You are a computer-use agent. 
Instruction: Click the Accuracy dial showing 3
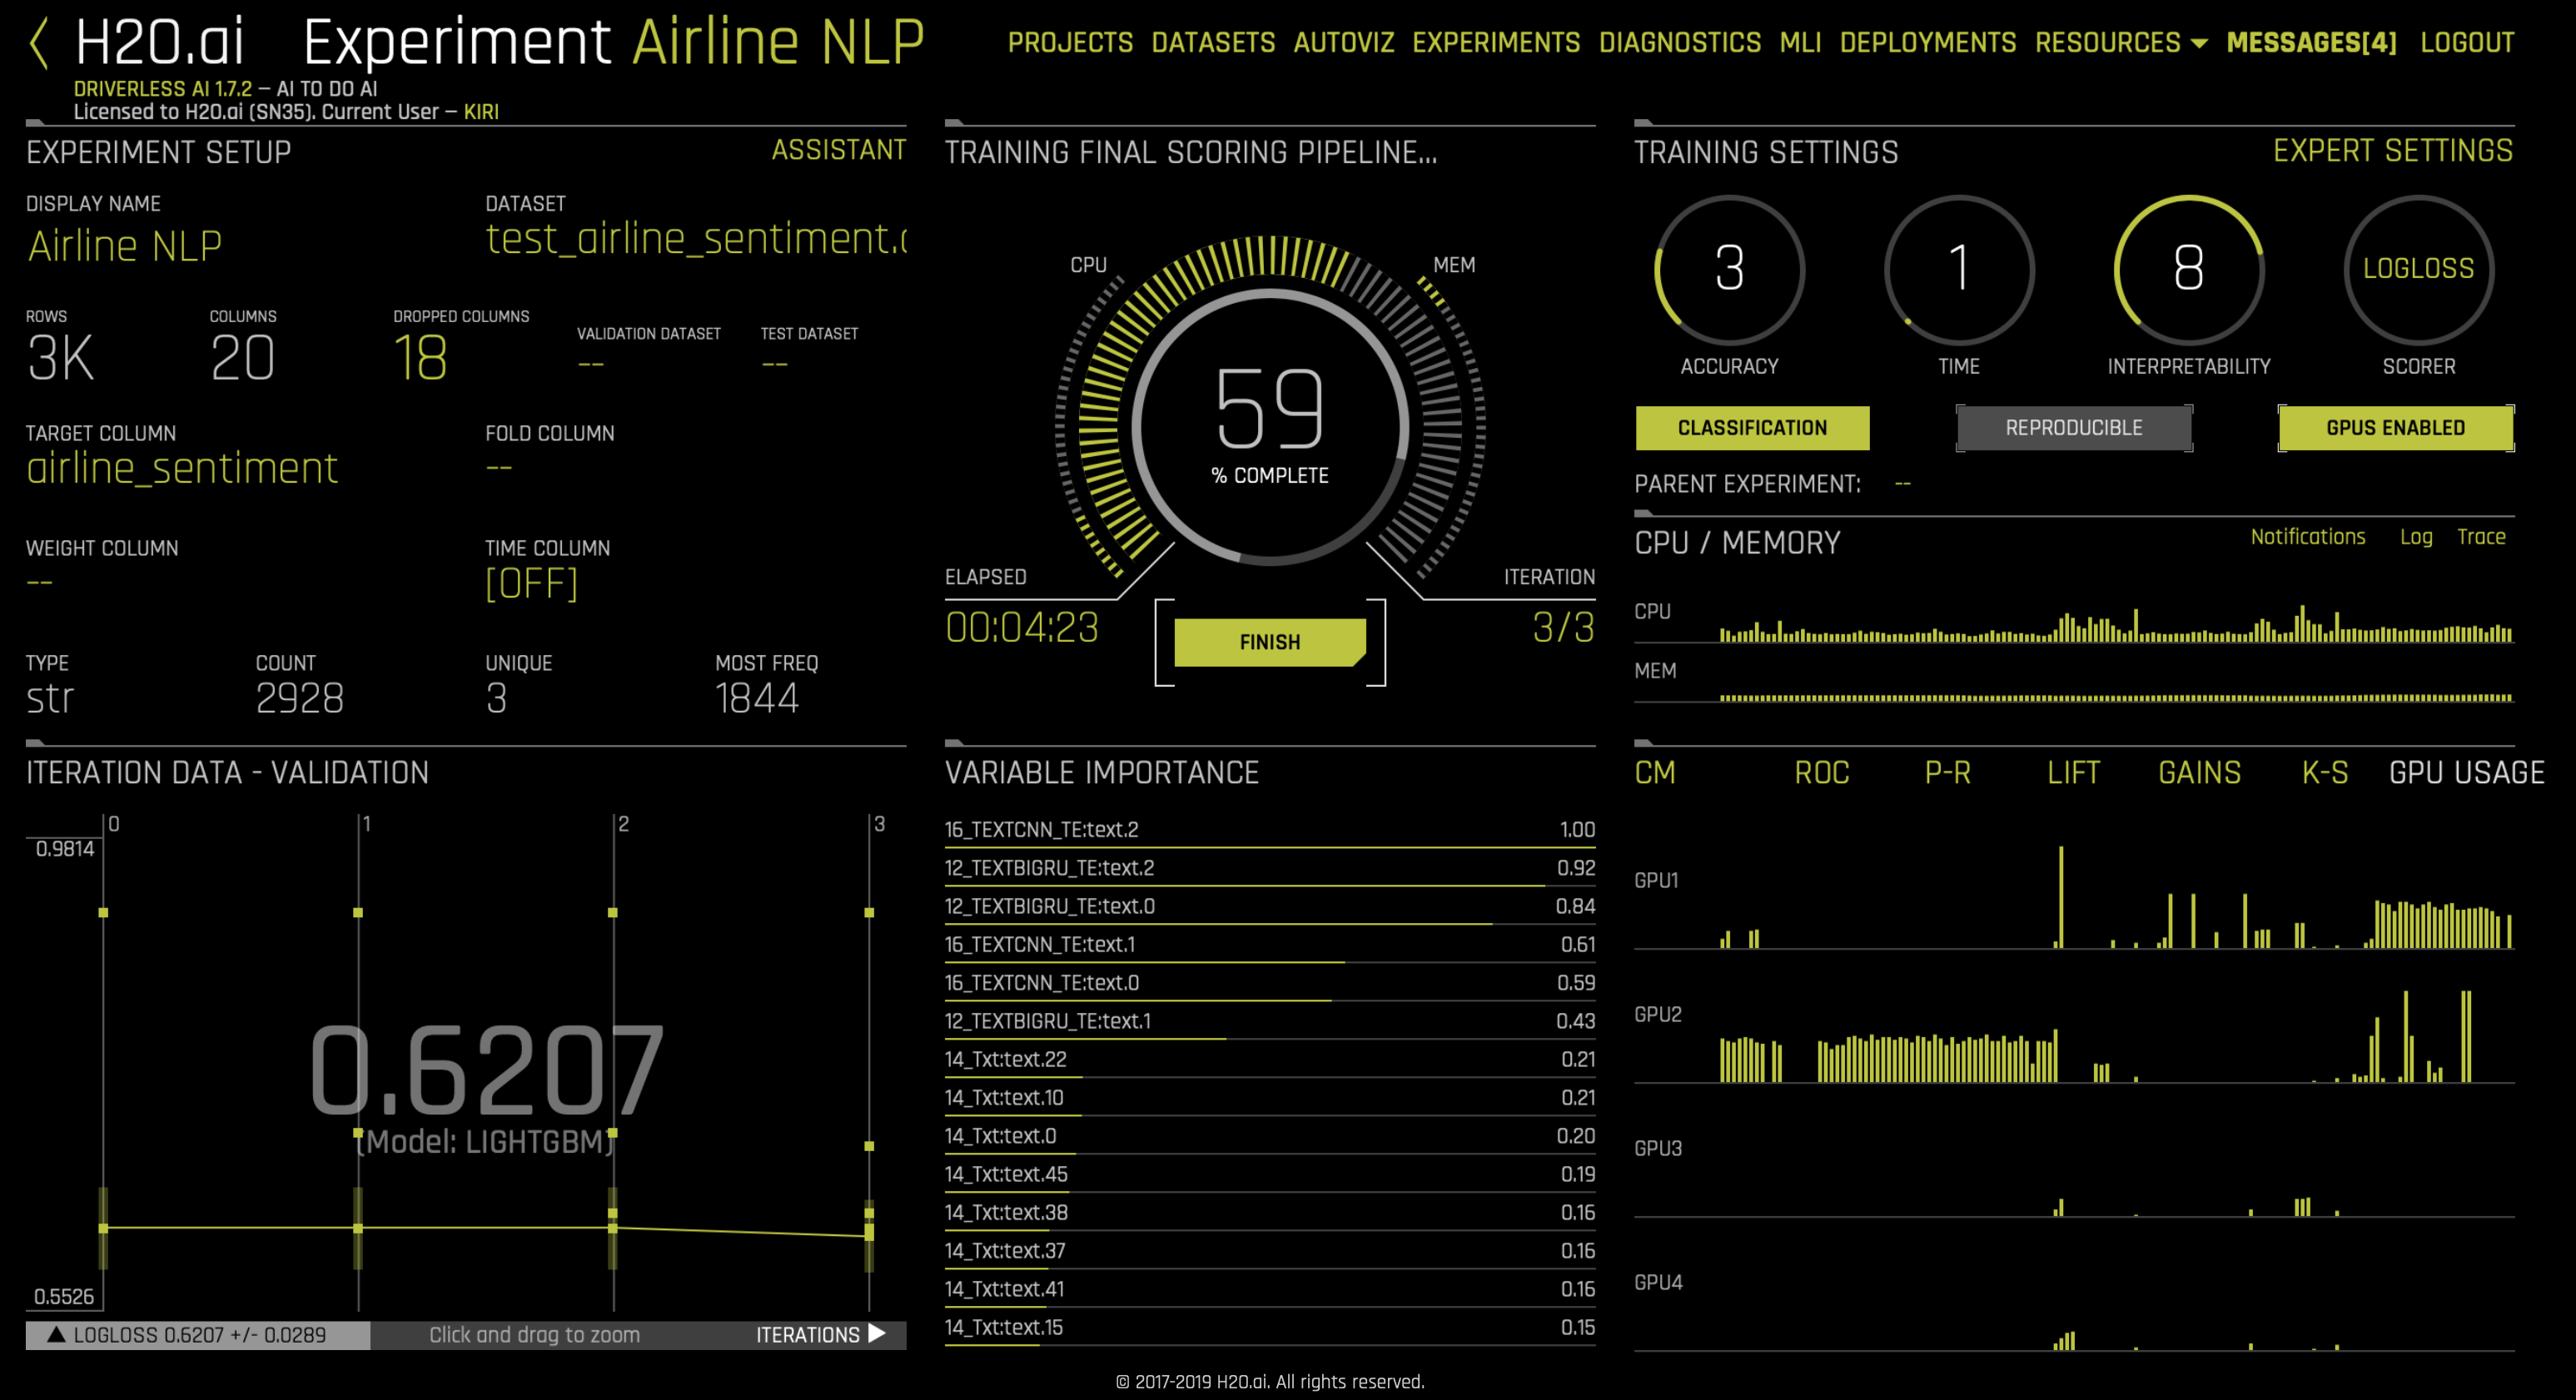[x=1729, y=269]
